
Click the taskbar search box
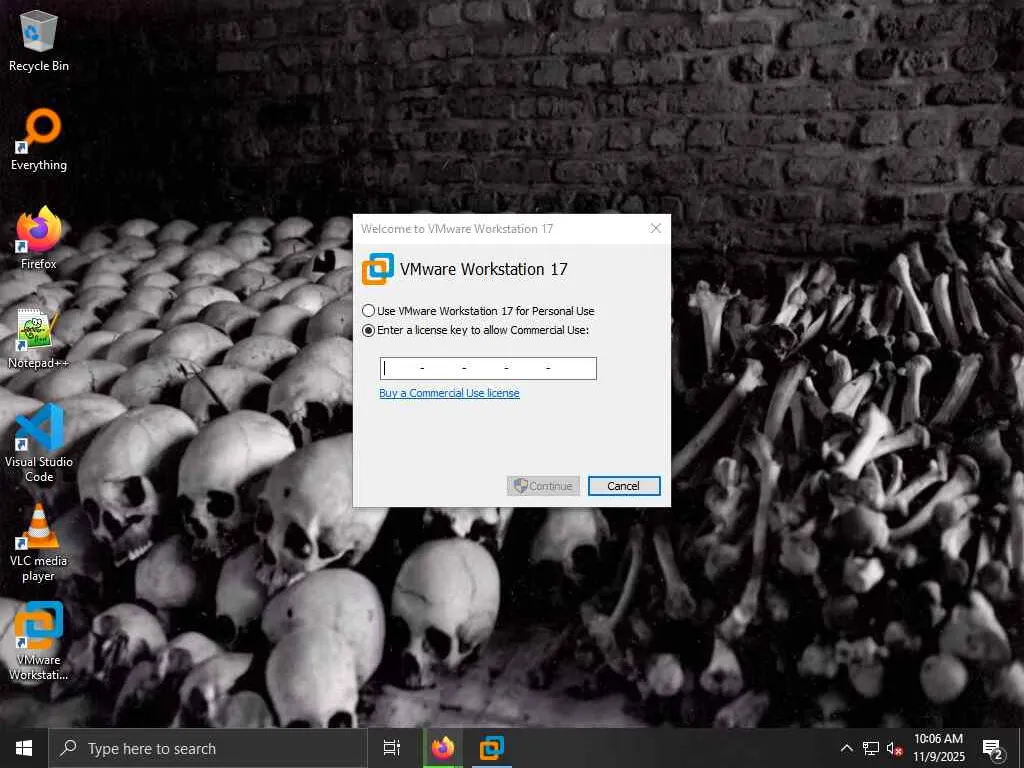(208, 748)
